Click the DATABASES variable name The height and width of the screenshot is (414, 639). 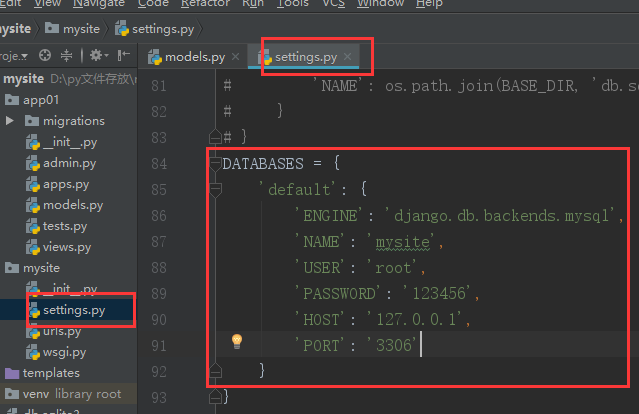click(263, 164)
